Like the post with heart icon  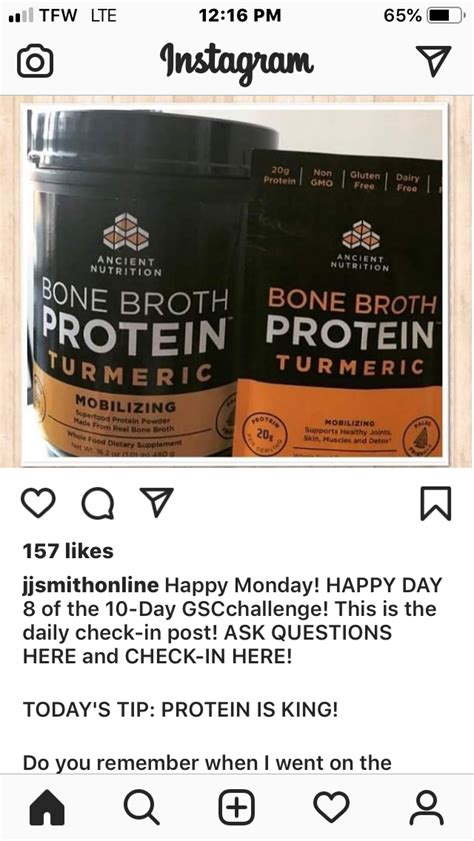[38, 503]
